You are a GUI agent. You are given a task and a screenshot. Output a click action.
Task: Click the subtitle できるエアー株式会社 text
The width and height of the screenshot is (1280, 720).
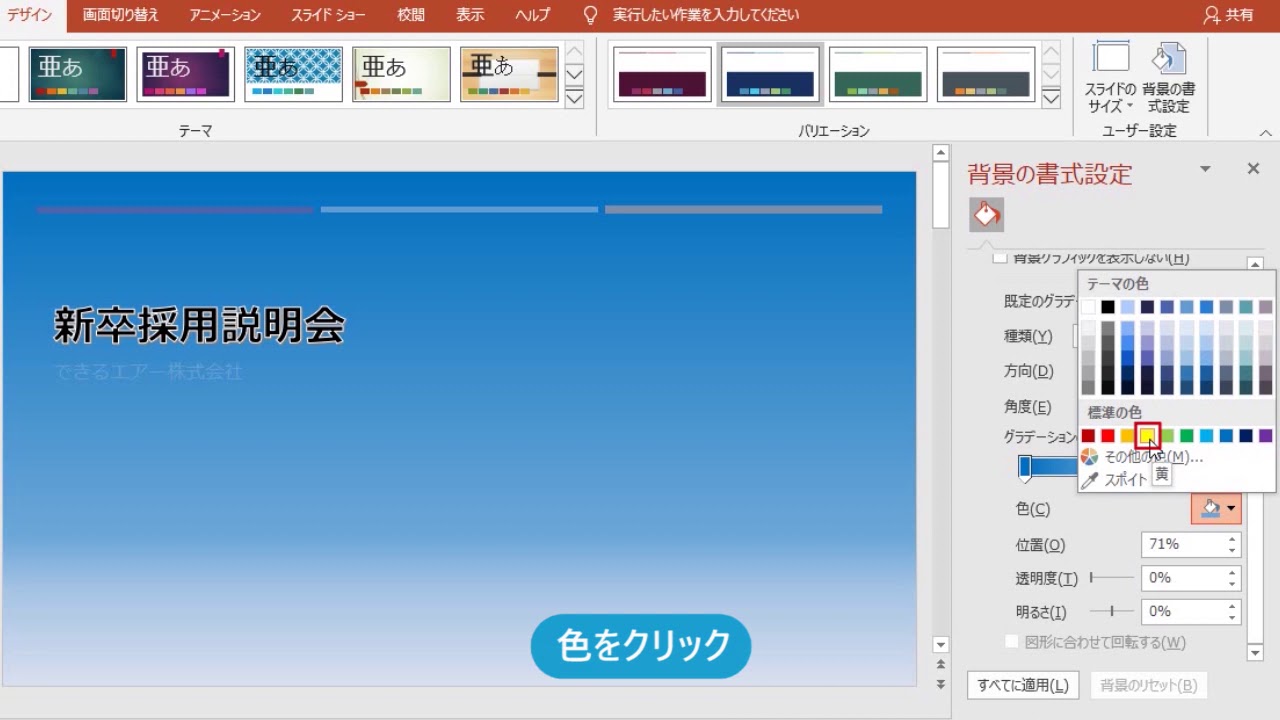(148, 372)
